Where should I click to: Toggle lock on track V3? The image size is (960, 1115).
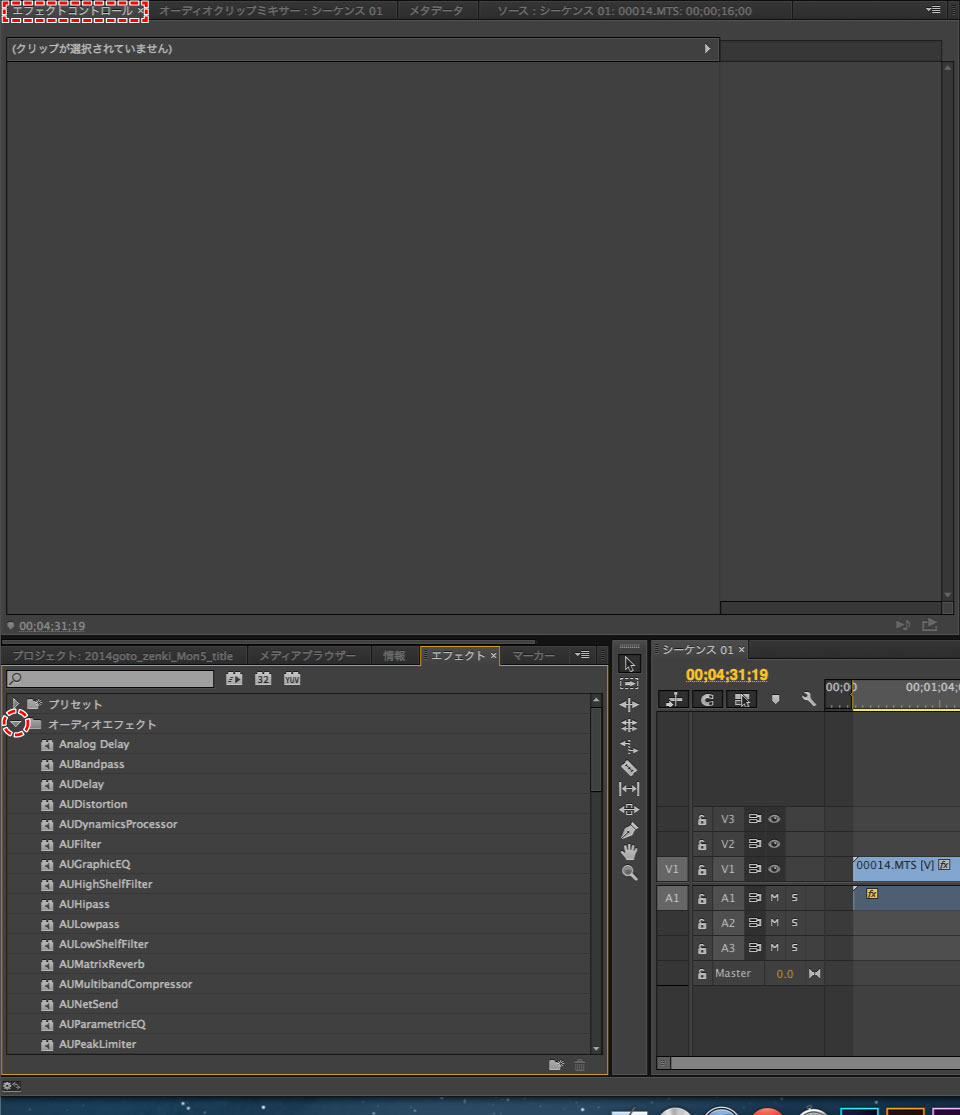(x=702, y=819)
